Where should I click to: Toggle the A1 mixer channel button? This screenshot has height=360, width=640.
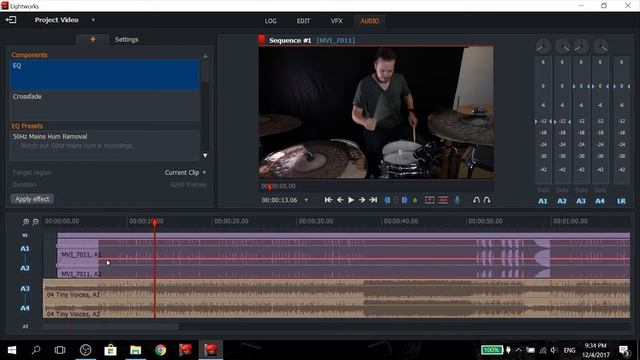[542, 201]
